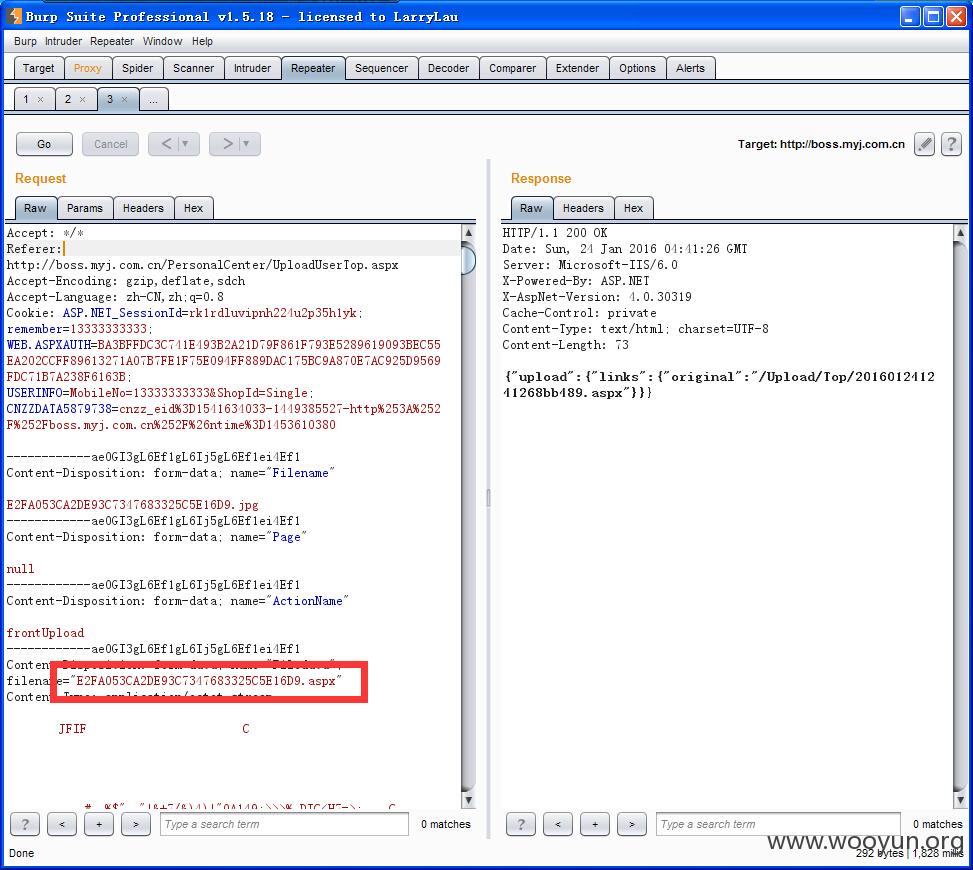Go to next match in response search

tap(632, 824)
